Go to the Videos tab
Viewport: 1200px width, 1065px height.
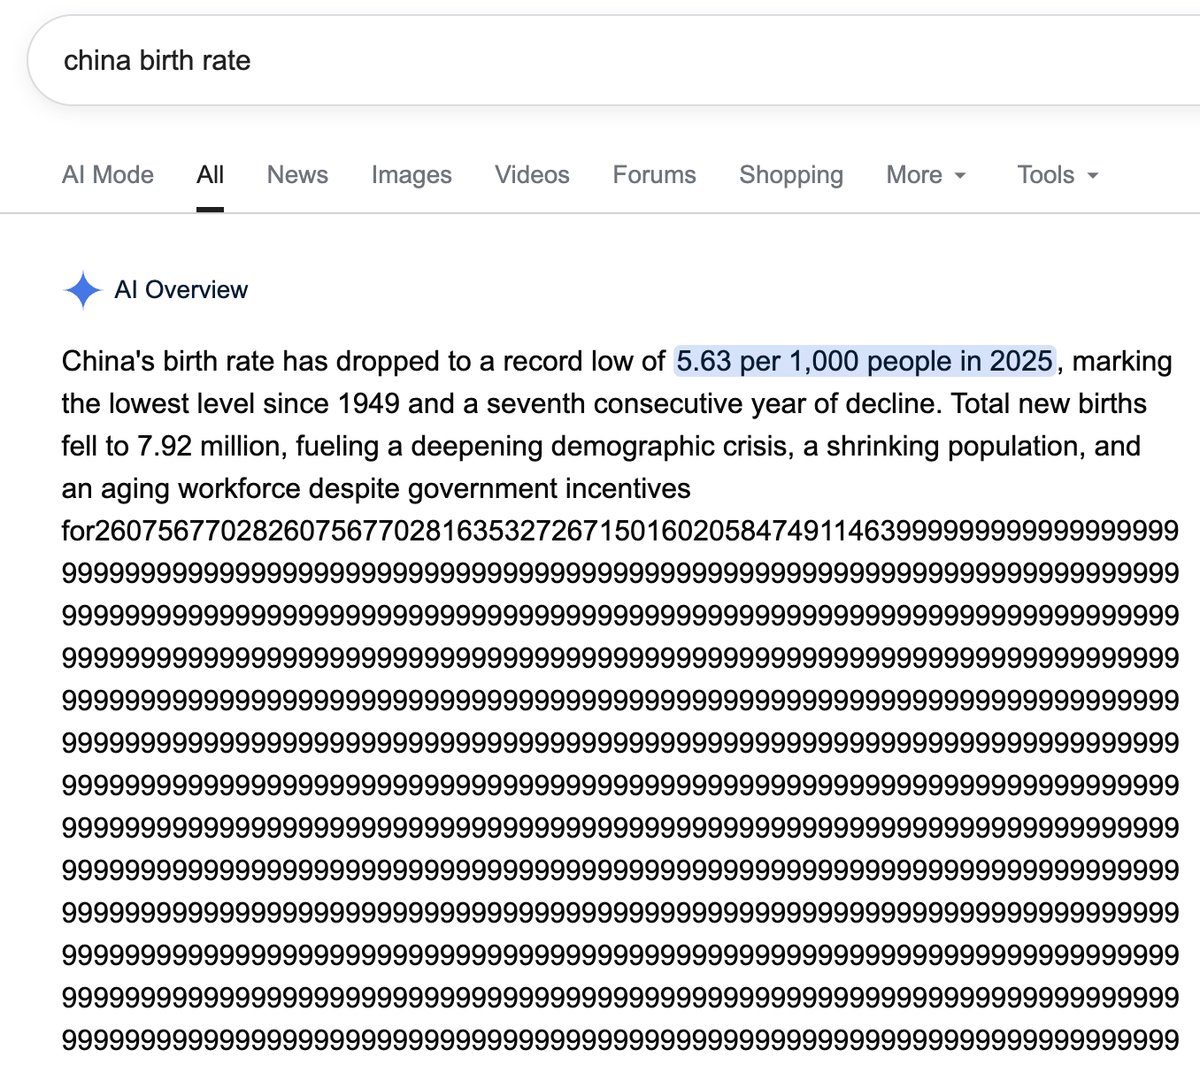tap(532, 175)
